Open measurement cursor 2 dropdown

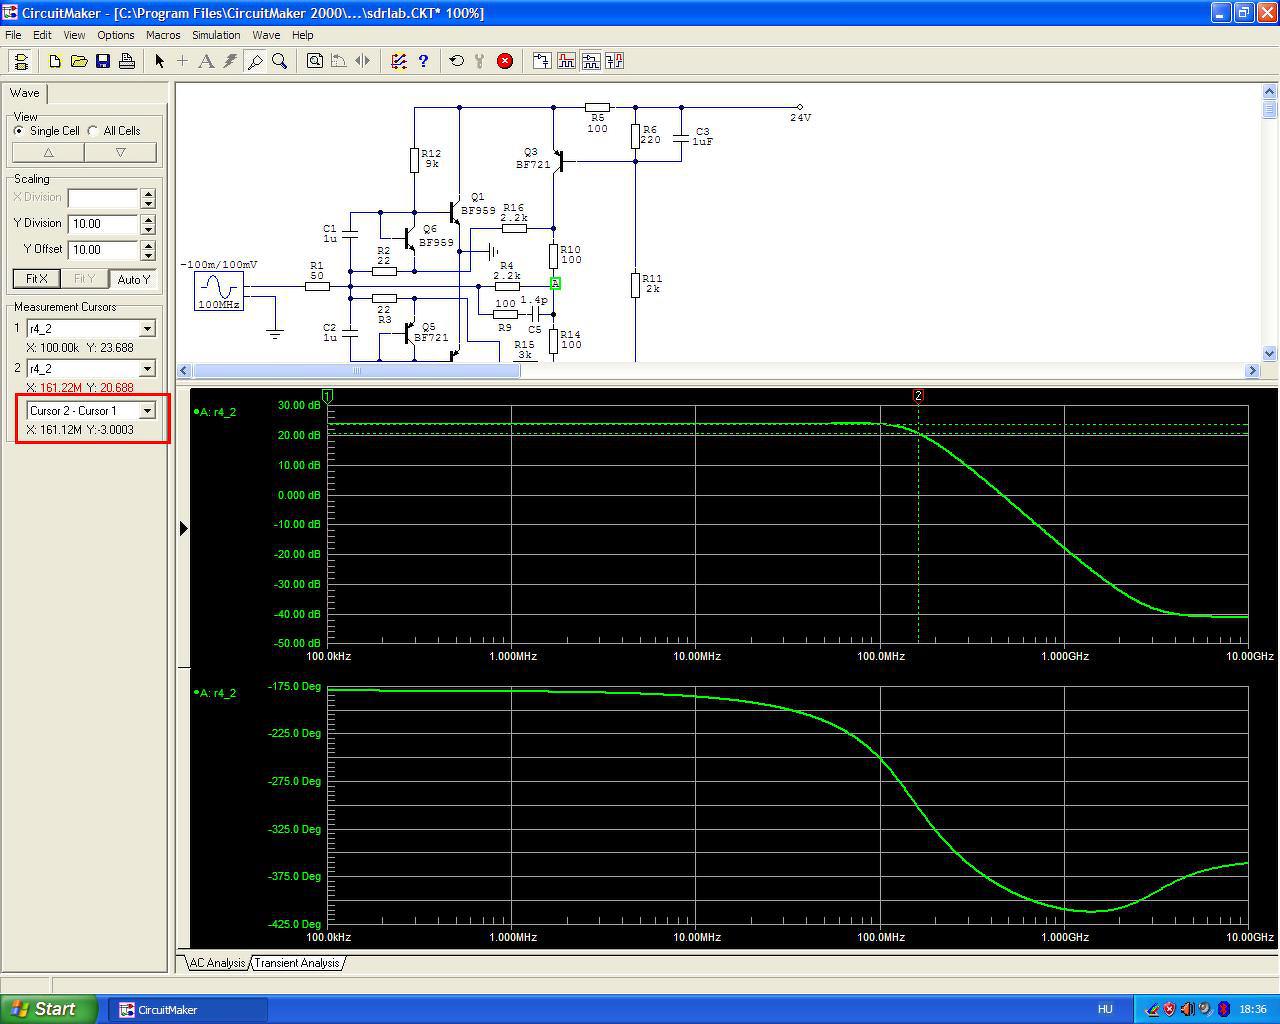point(147,369)
